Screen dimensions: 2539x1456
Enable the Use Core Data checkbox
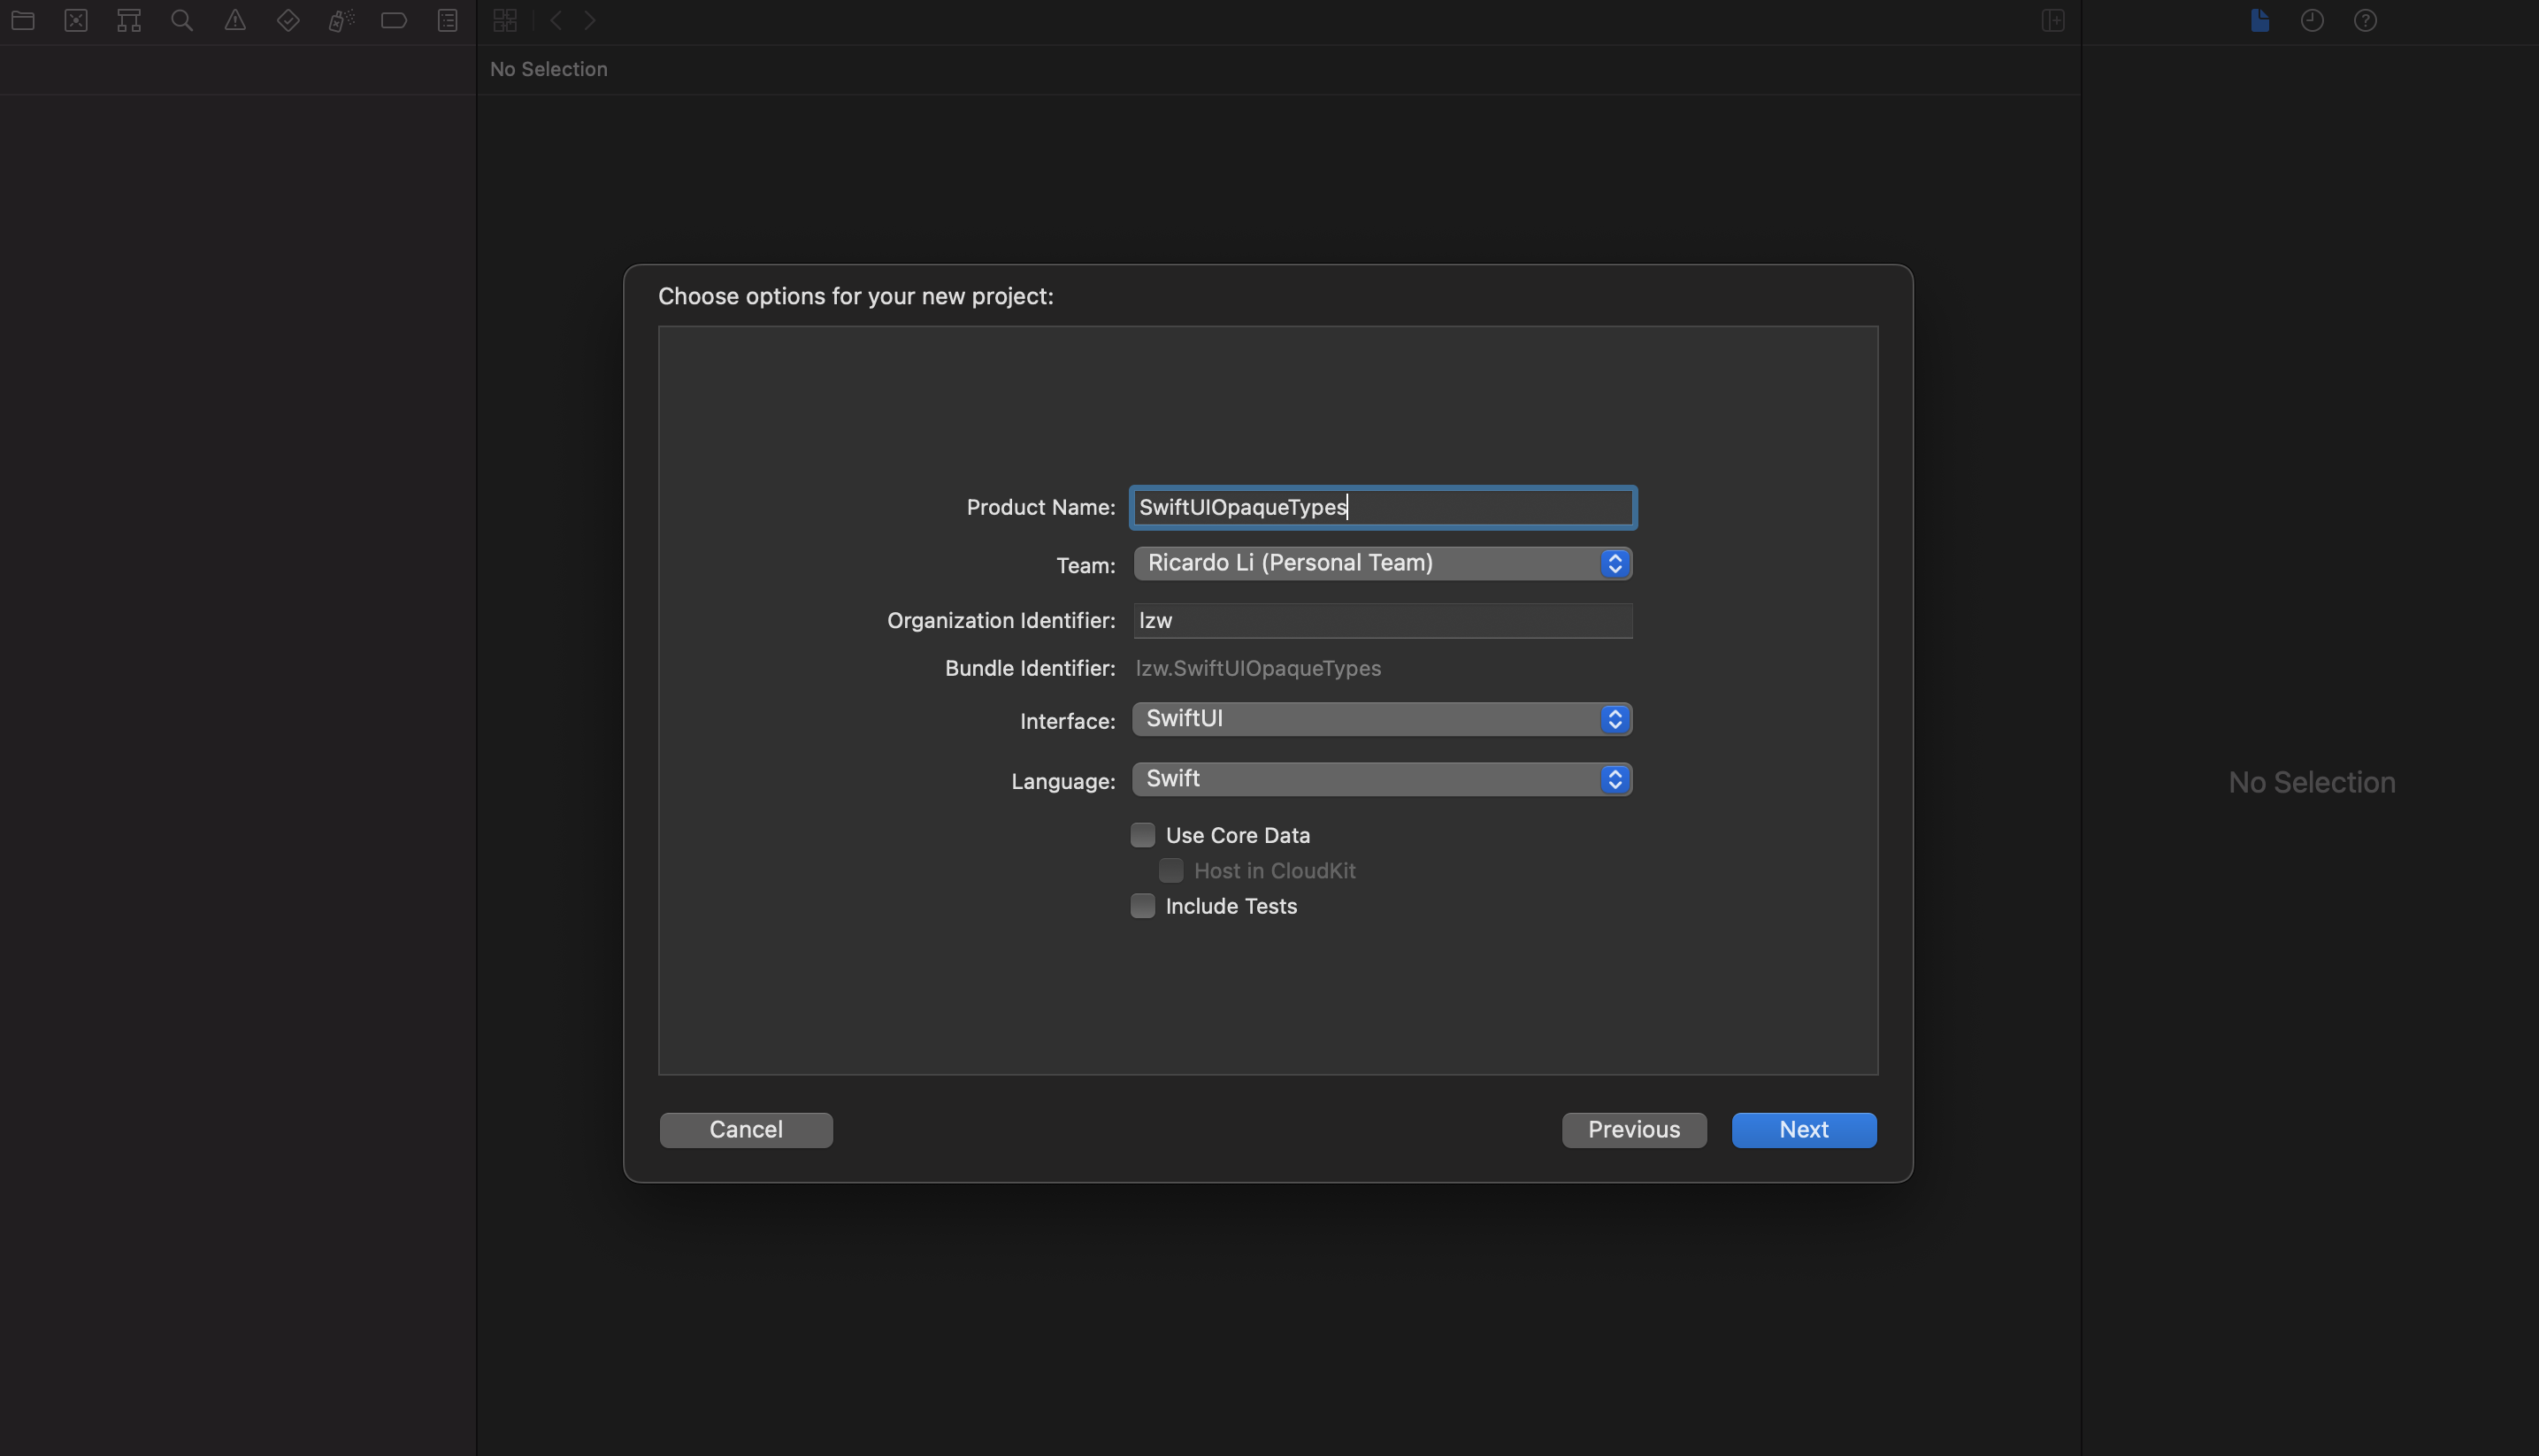point(1142,835)
